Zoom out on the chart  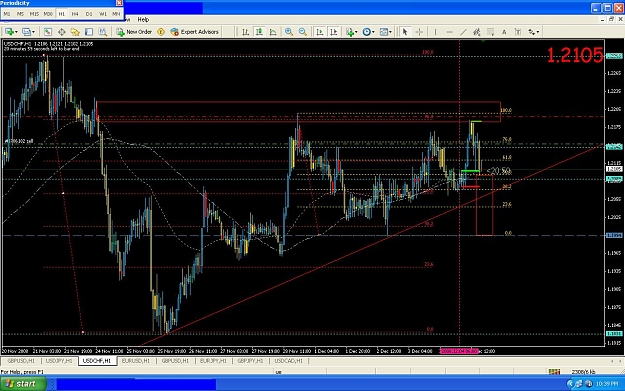coord(303,32)
